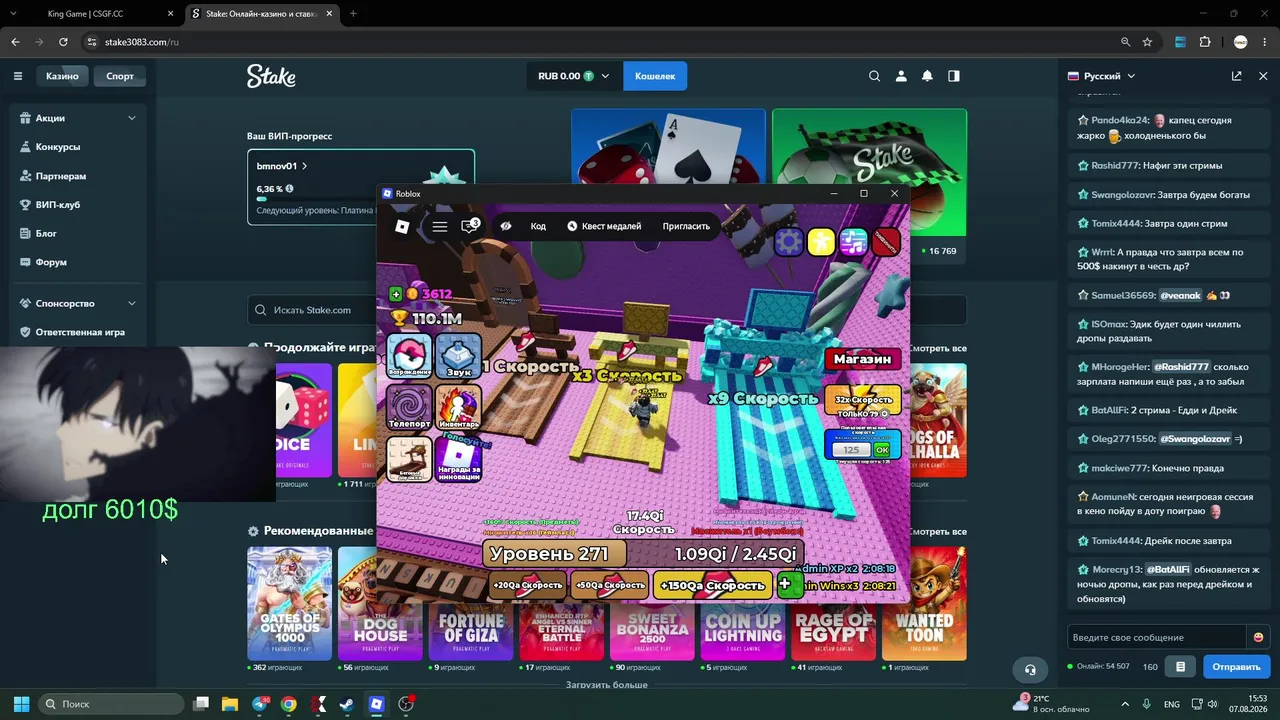Open Ответственная игра in the sidebar
Image resolution: width=1280 pixels, height=720 pixels.
pos(78,332)
